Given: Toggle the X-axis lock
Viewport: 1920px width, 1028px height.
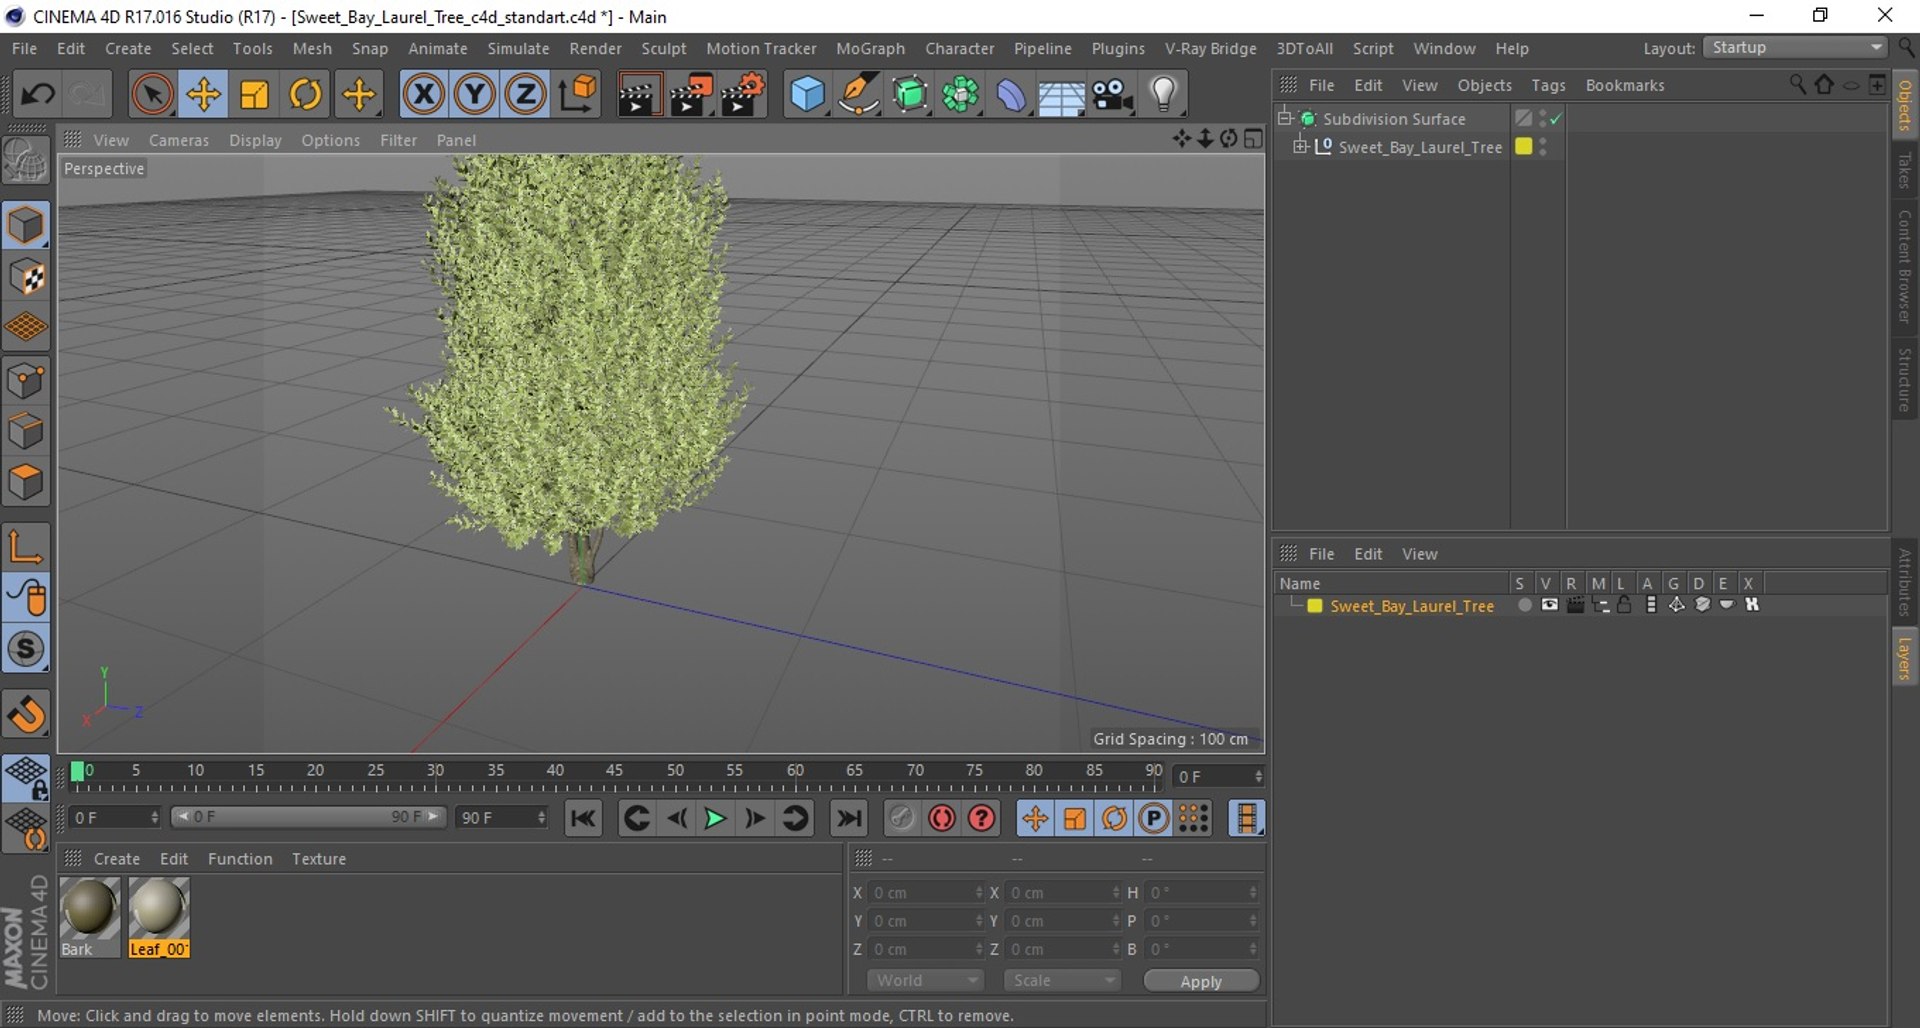Looking at the screenshot, I should [423, 95].
